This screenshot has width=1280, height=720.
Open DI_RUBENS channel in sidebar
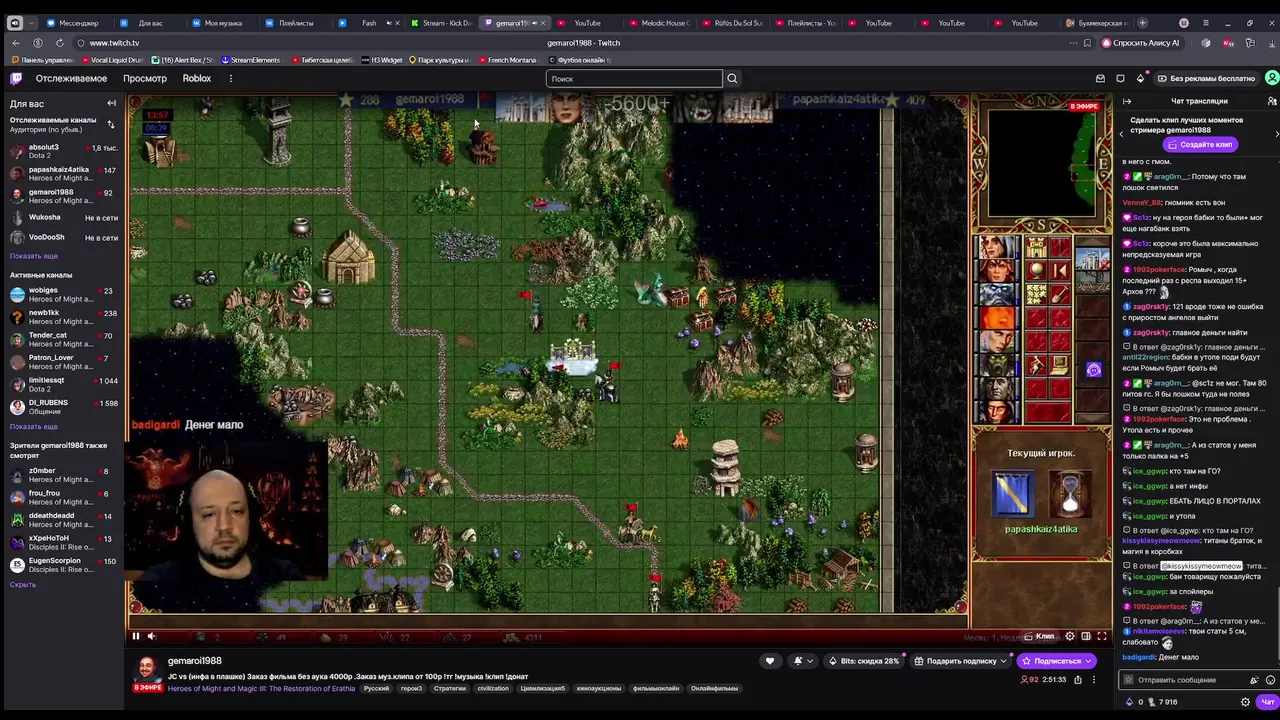63,407
